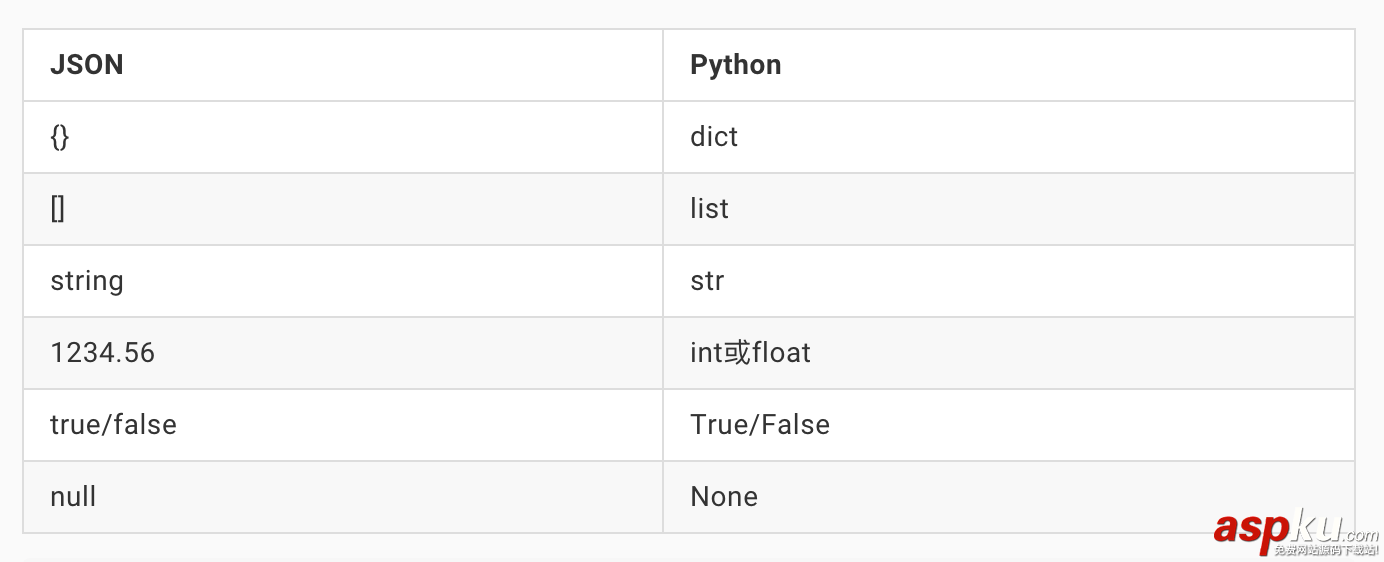Viewport: 1384px width, 562px height.
Task: Click the Python column header
Action: coord(735,65)
